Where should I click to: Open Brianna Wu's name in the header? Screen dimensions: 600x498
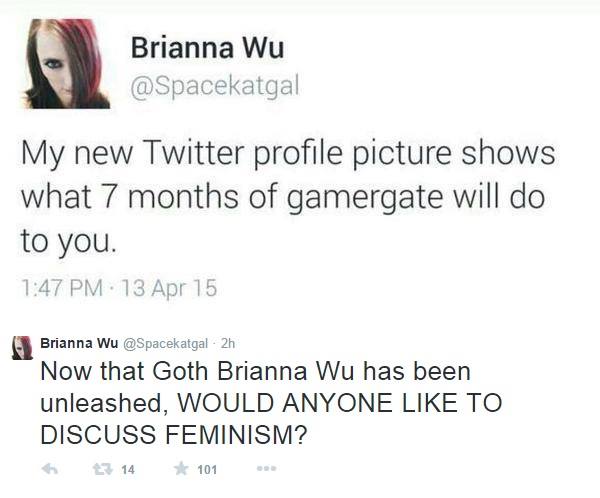(x=207, y=48)
